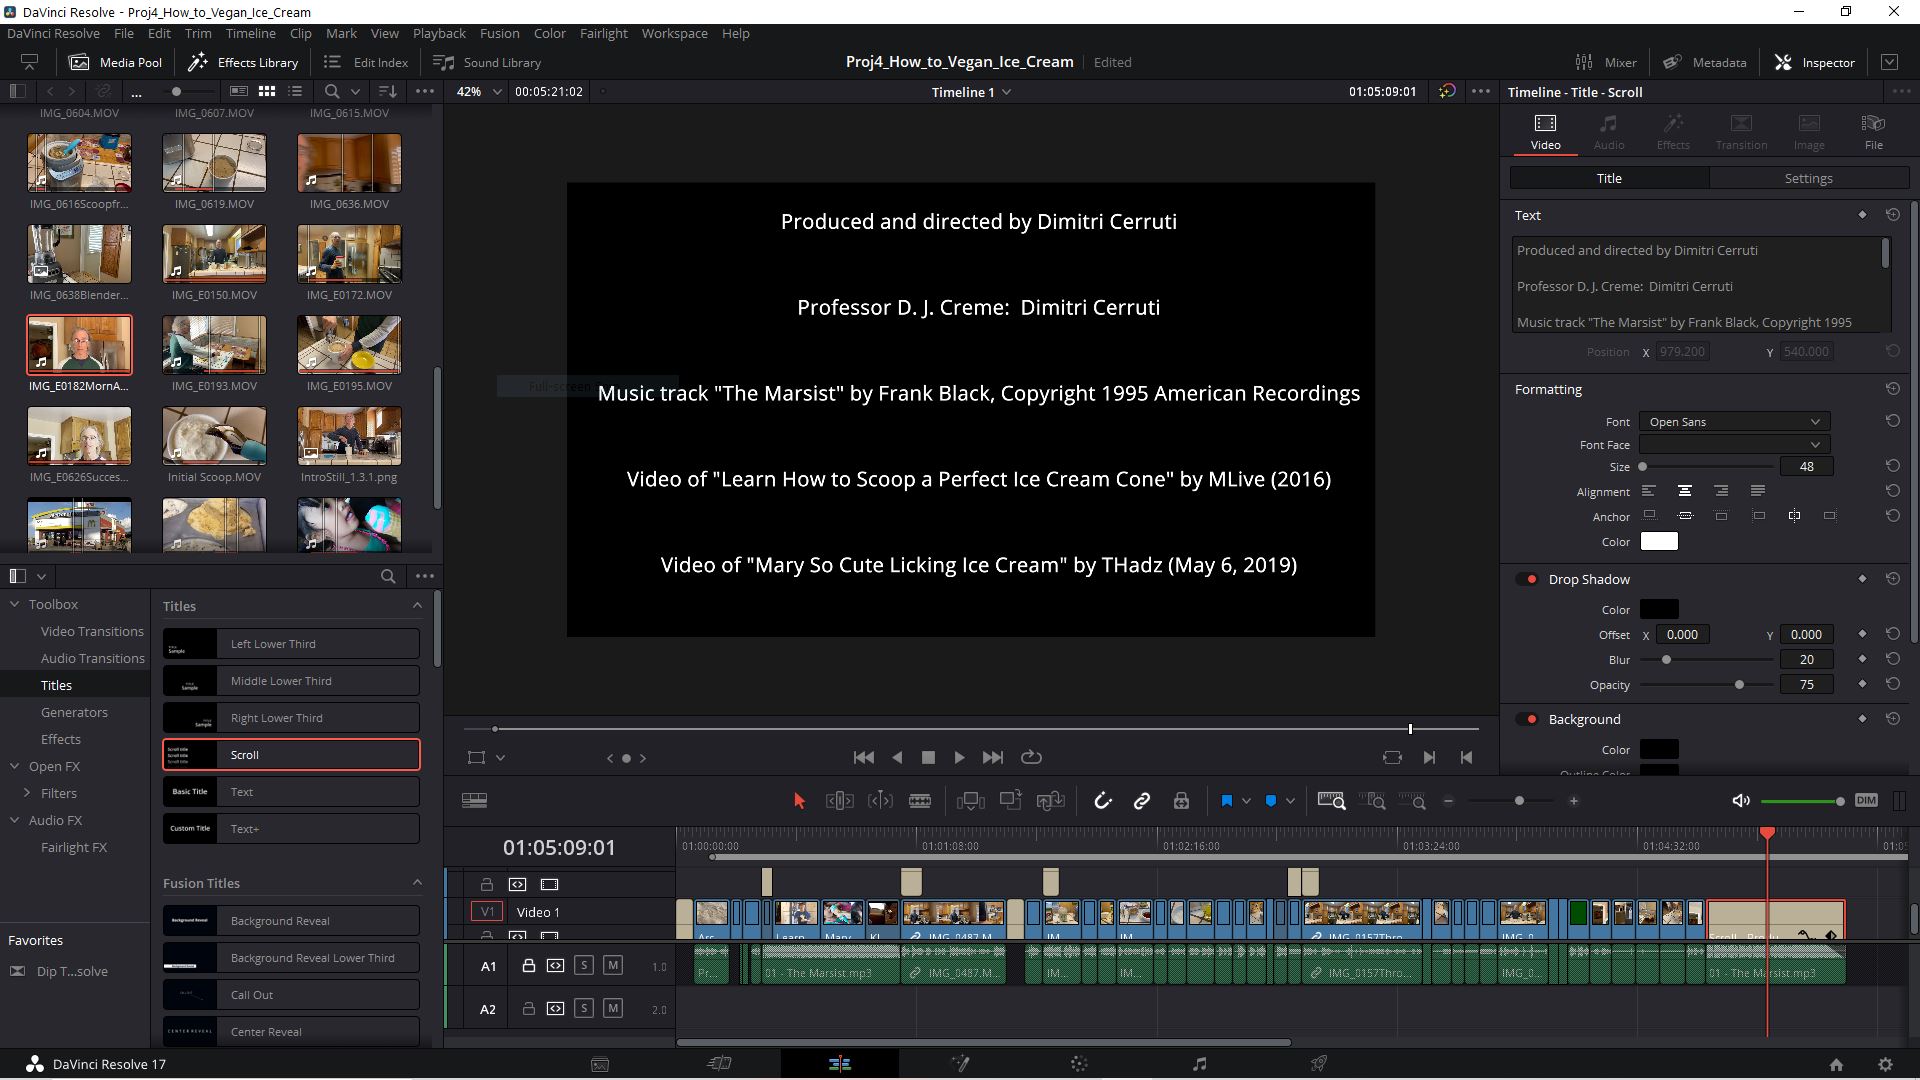
Task: Open the Mixer panel
Action: [1606, 62]
